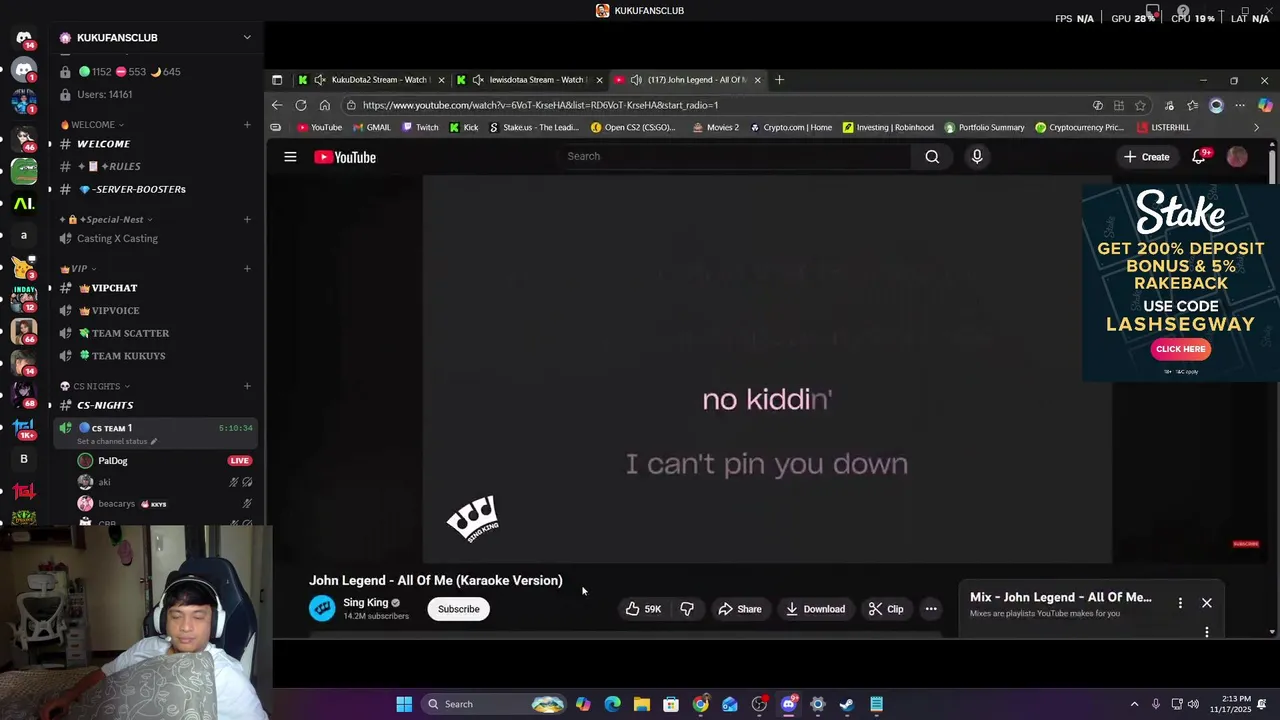Open the more actions menu beside Clip
Image resolution: width=1280 pixels, height=720 pixels.
coord(931,609)
